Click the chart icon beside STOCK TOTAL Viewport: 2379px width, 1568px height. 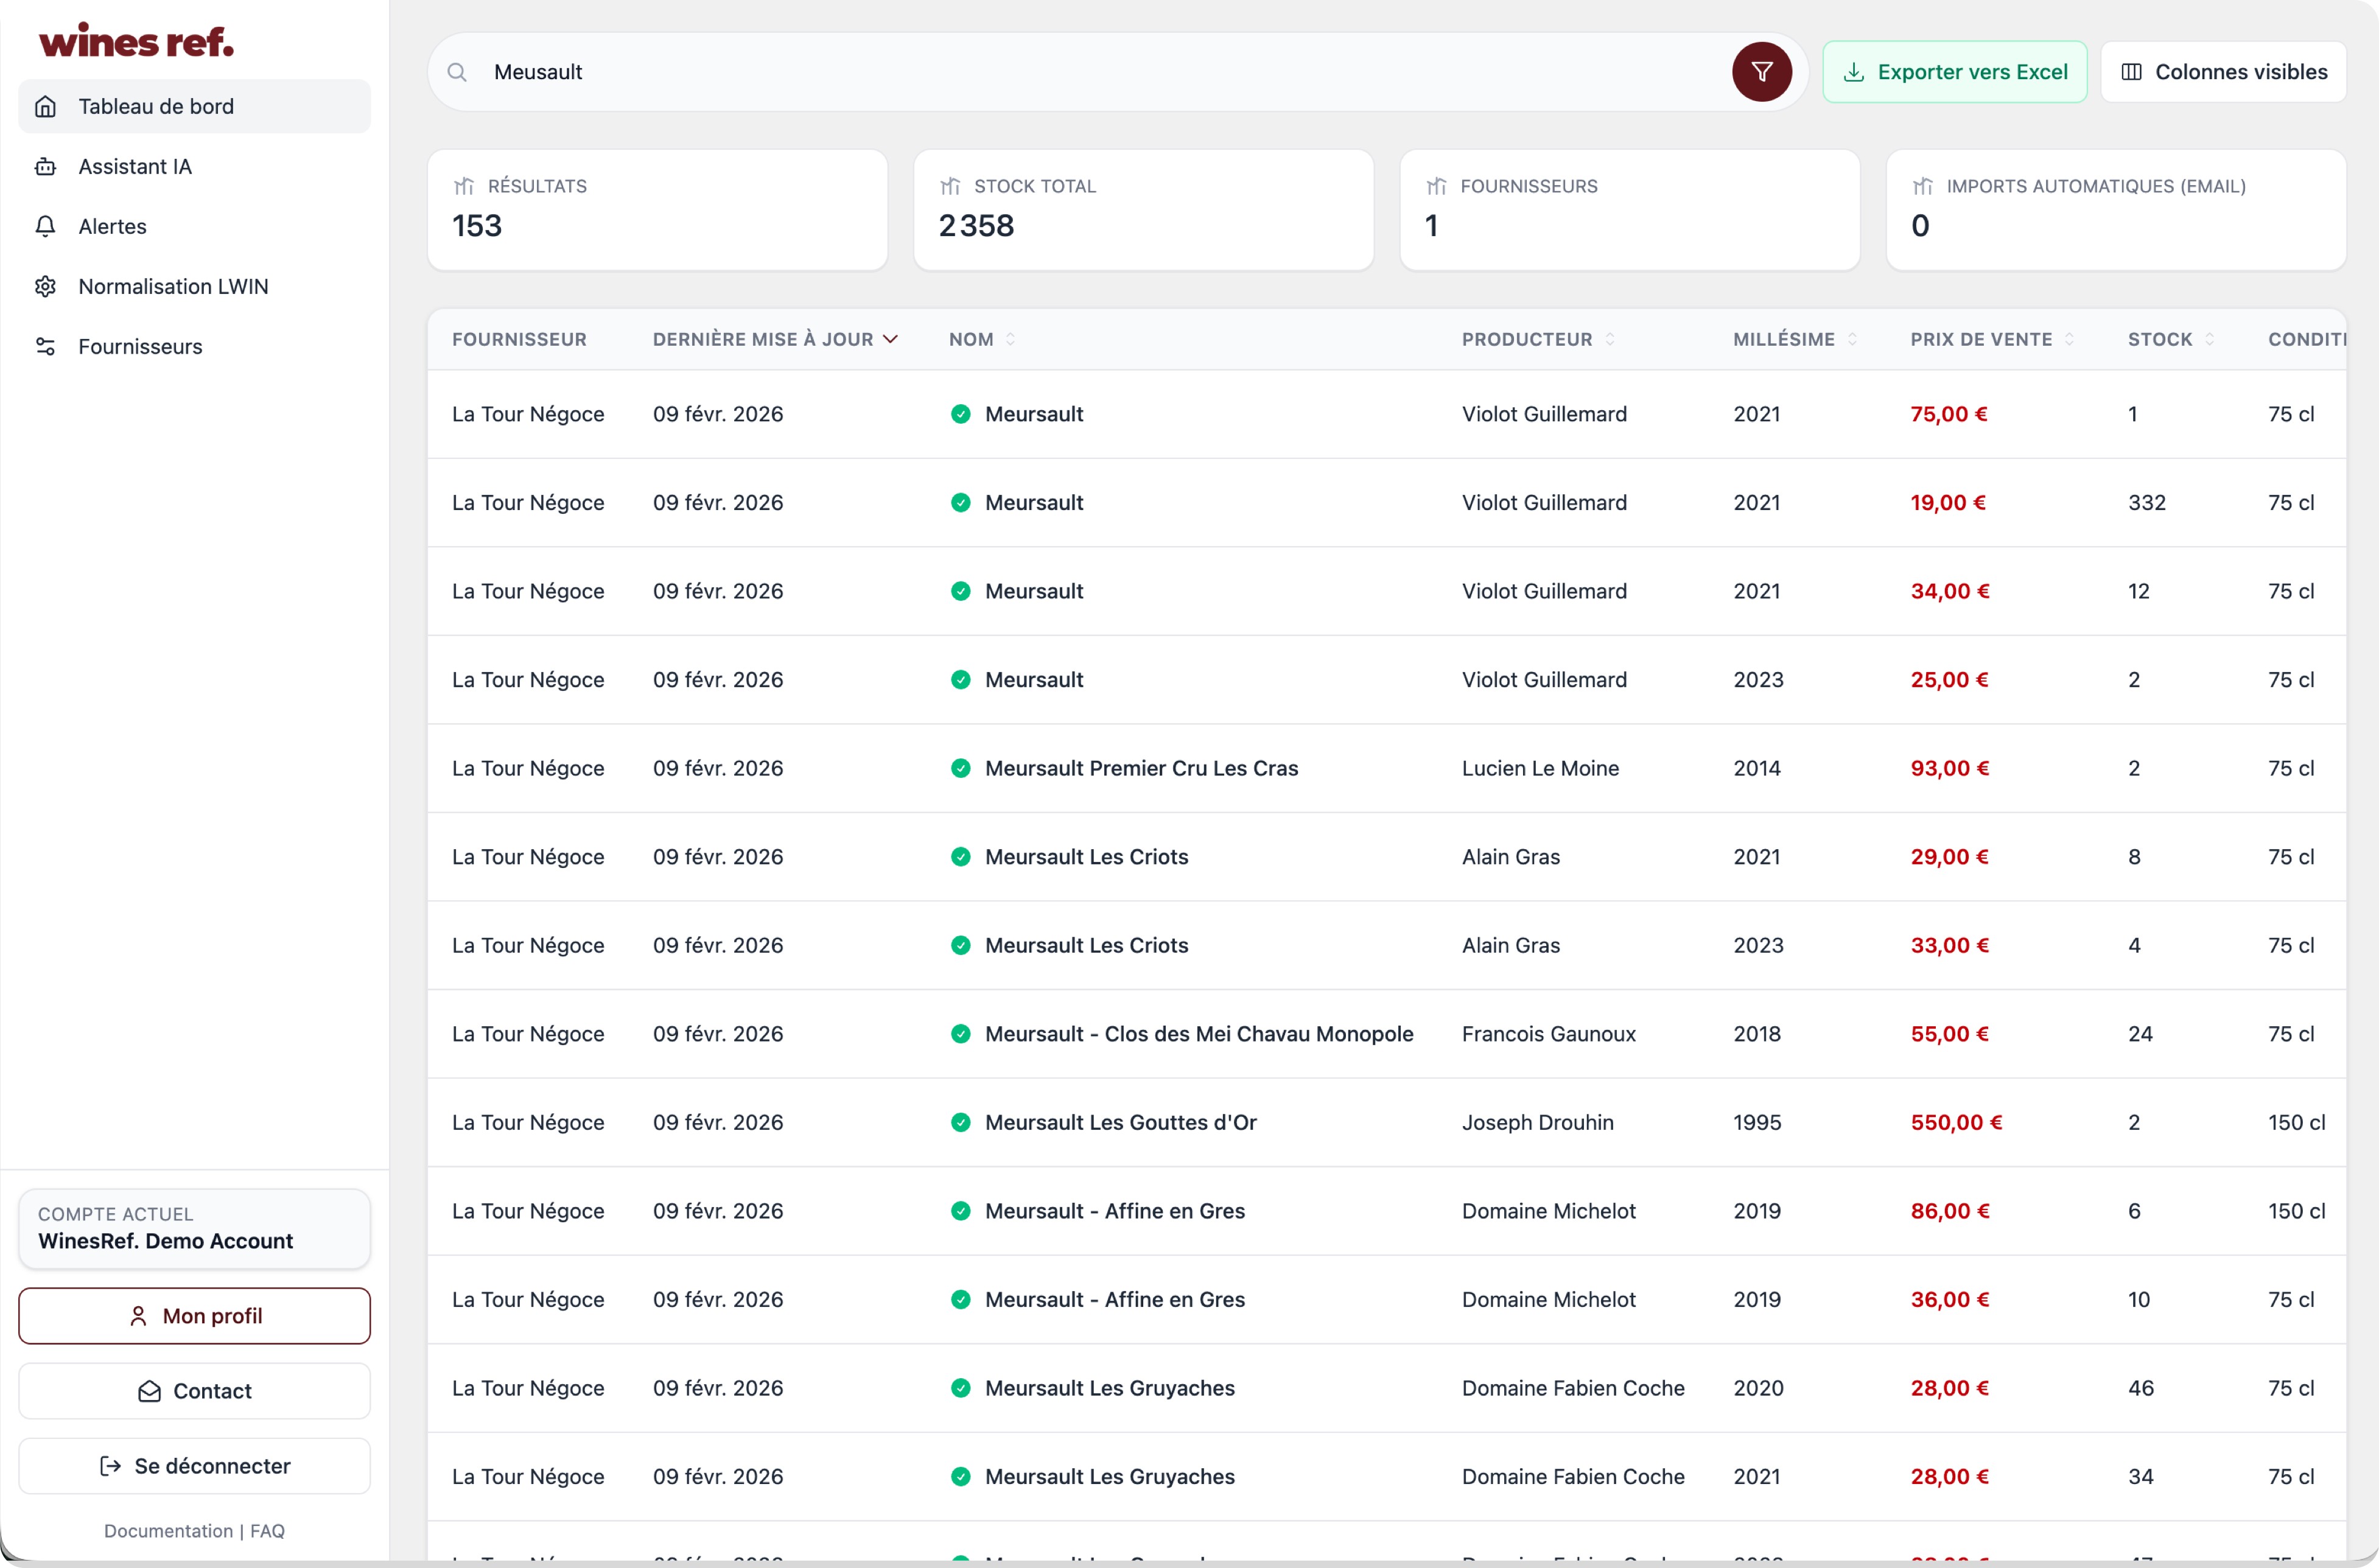(950, 186)
